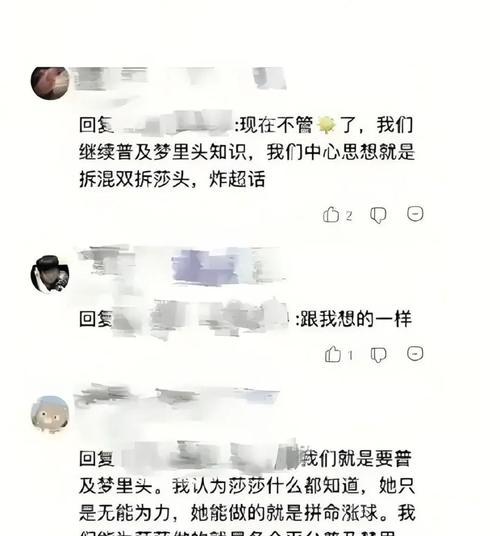Viewport: 500px width, 536px height.
Task: Tap the like count 2 on the first comment
Action: (x=348, y=216)
